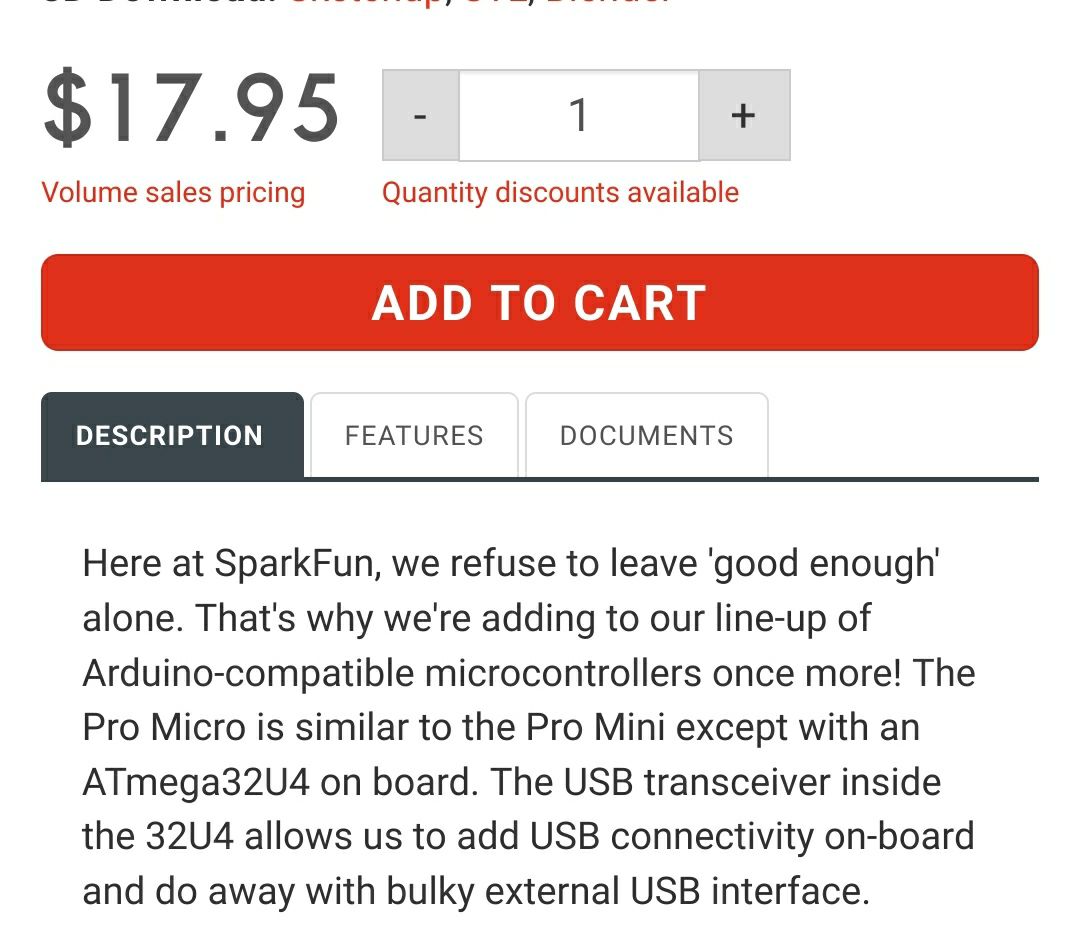Click the word SparkFun in the description
Image resolution: width=1080 pixels, height=938 pixels.
tap(297, 564)
